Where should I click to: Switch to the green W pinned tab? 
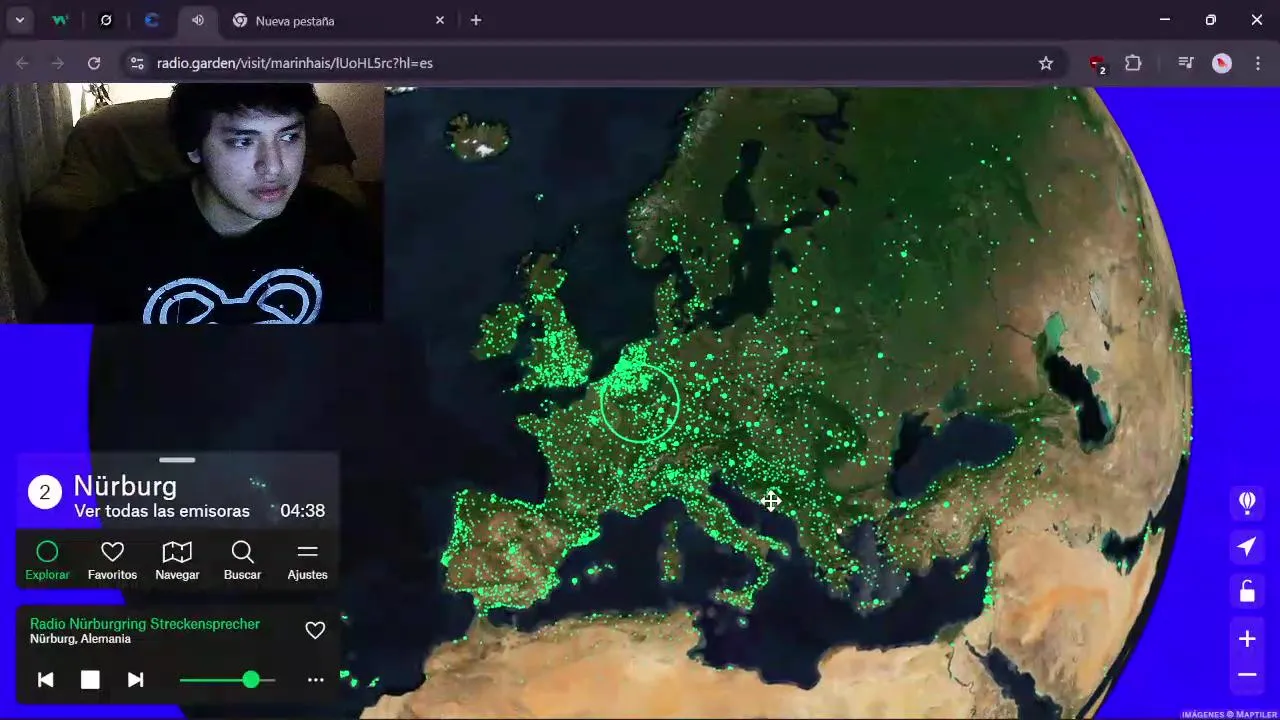pyautogui.click(x=60, y=20)
